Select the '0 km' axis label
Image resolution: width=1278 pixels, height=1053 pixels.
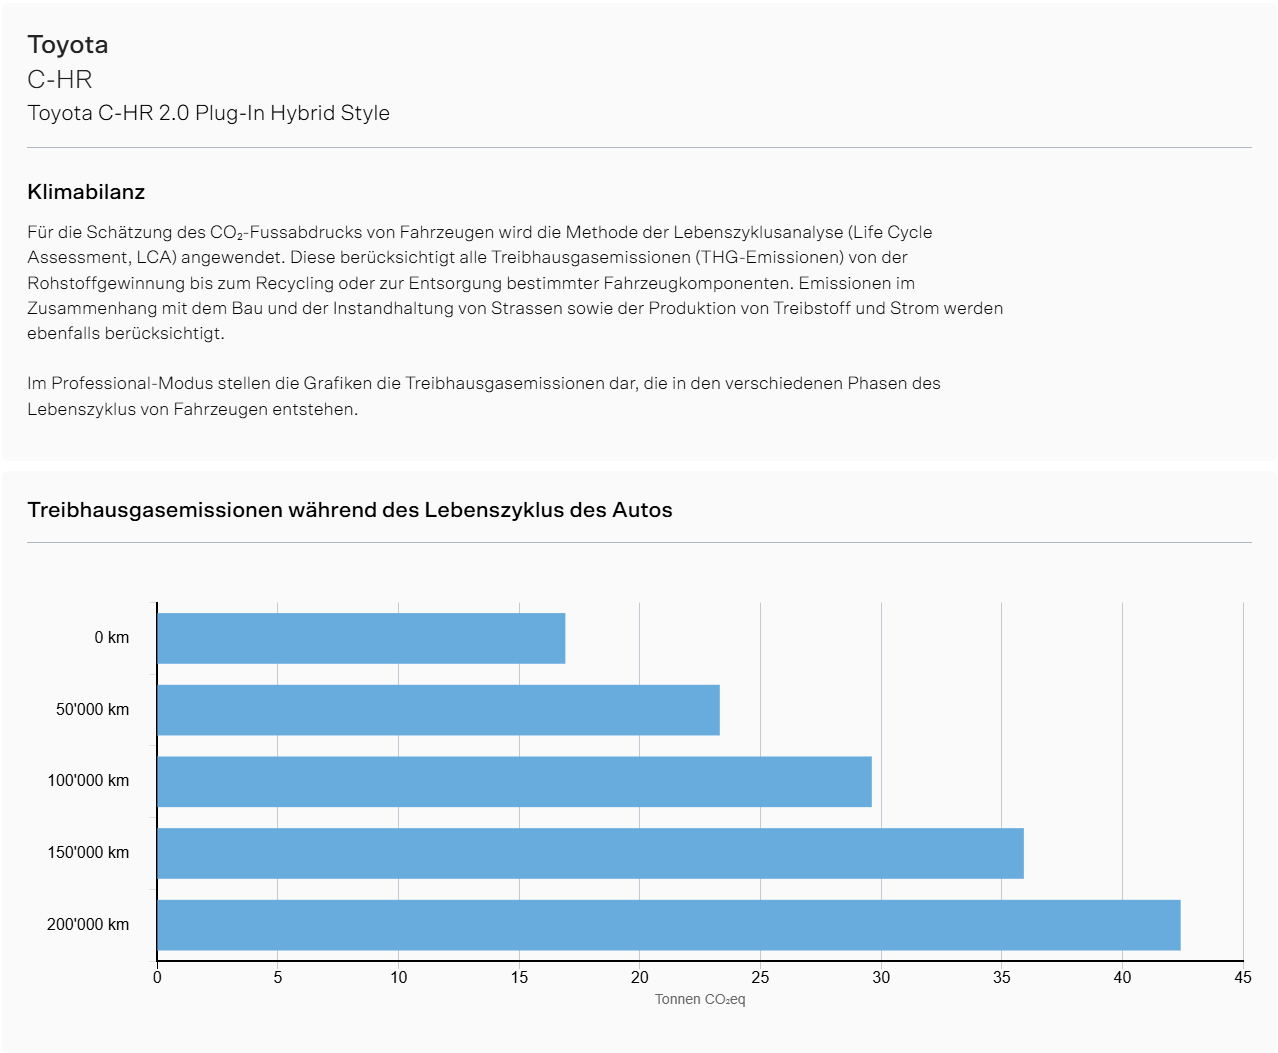click(112, 638)
